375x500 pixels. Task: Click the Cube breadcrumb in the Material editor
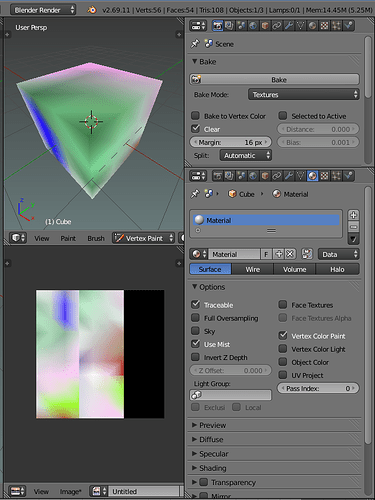point(241,194)
